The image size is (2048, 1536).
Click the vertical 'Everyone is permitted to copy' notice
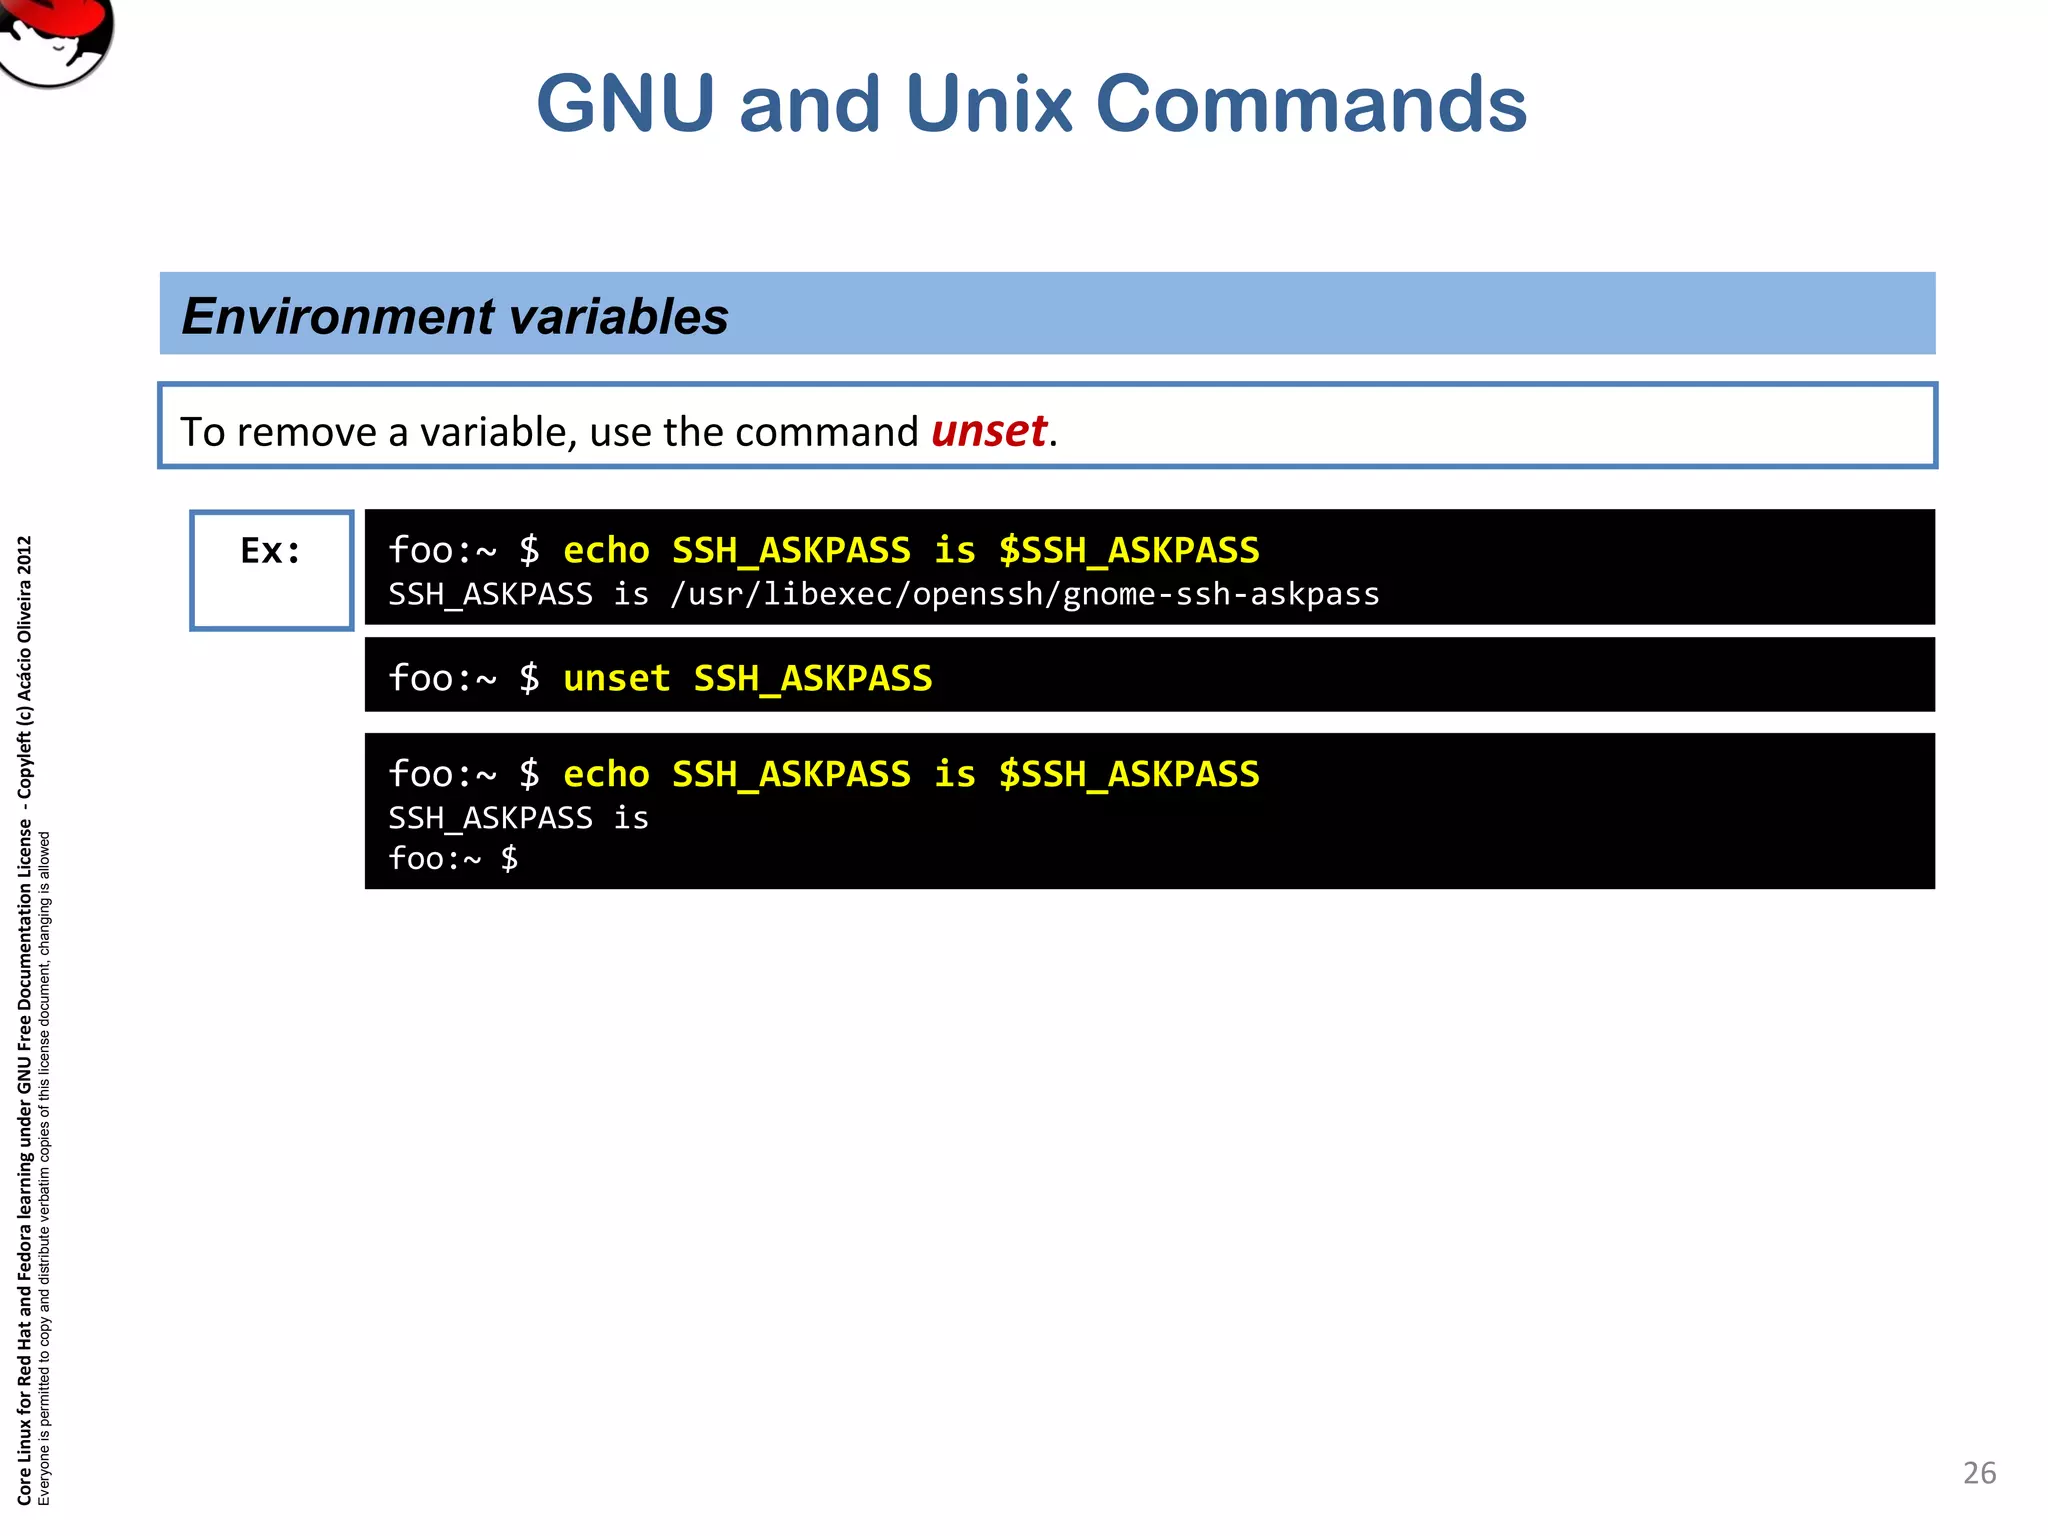[44, 1168]
